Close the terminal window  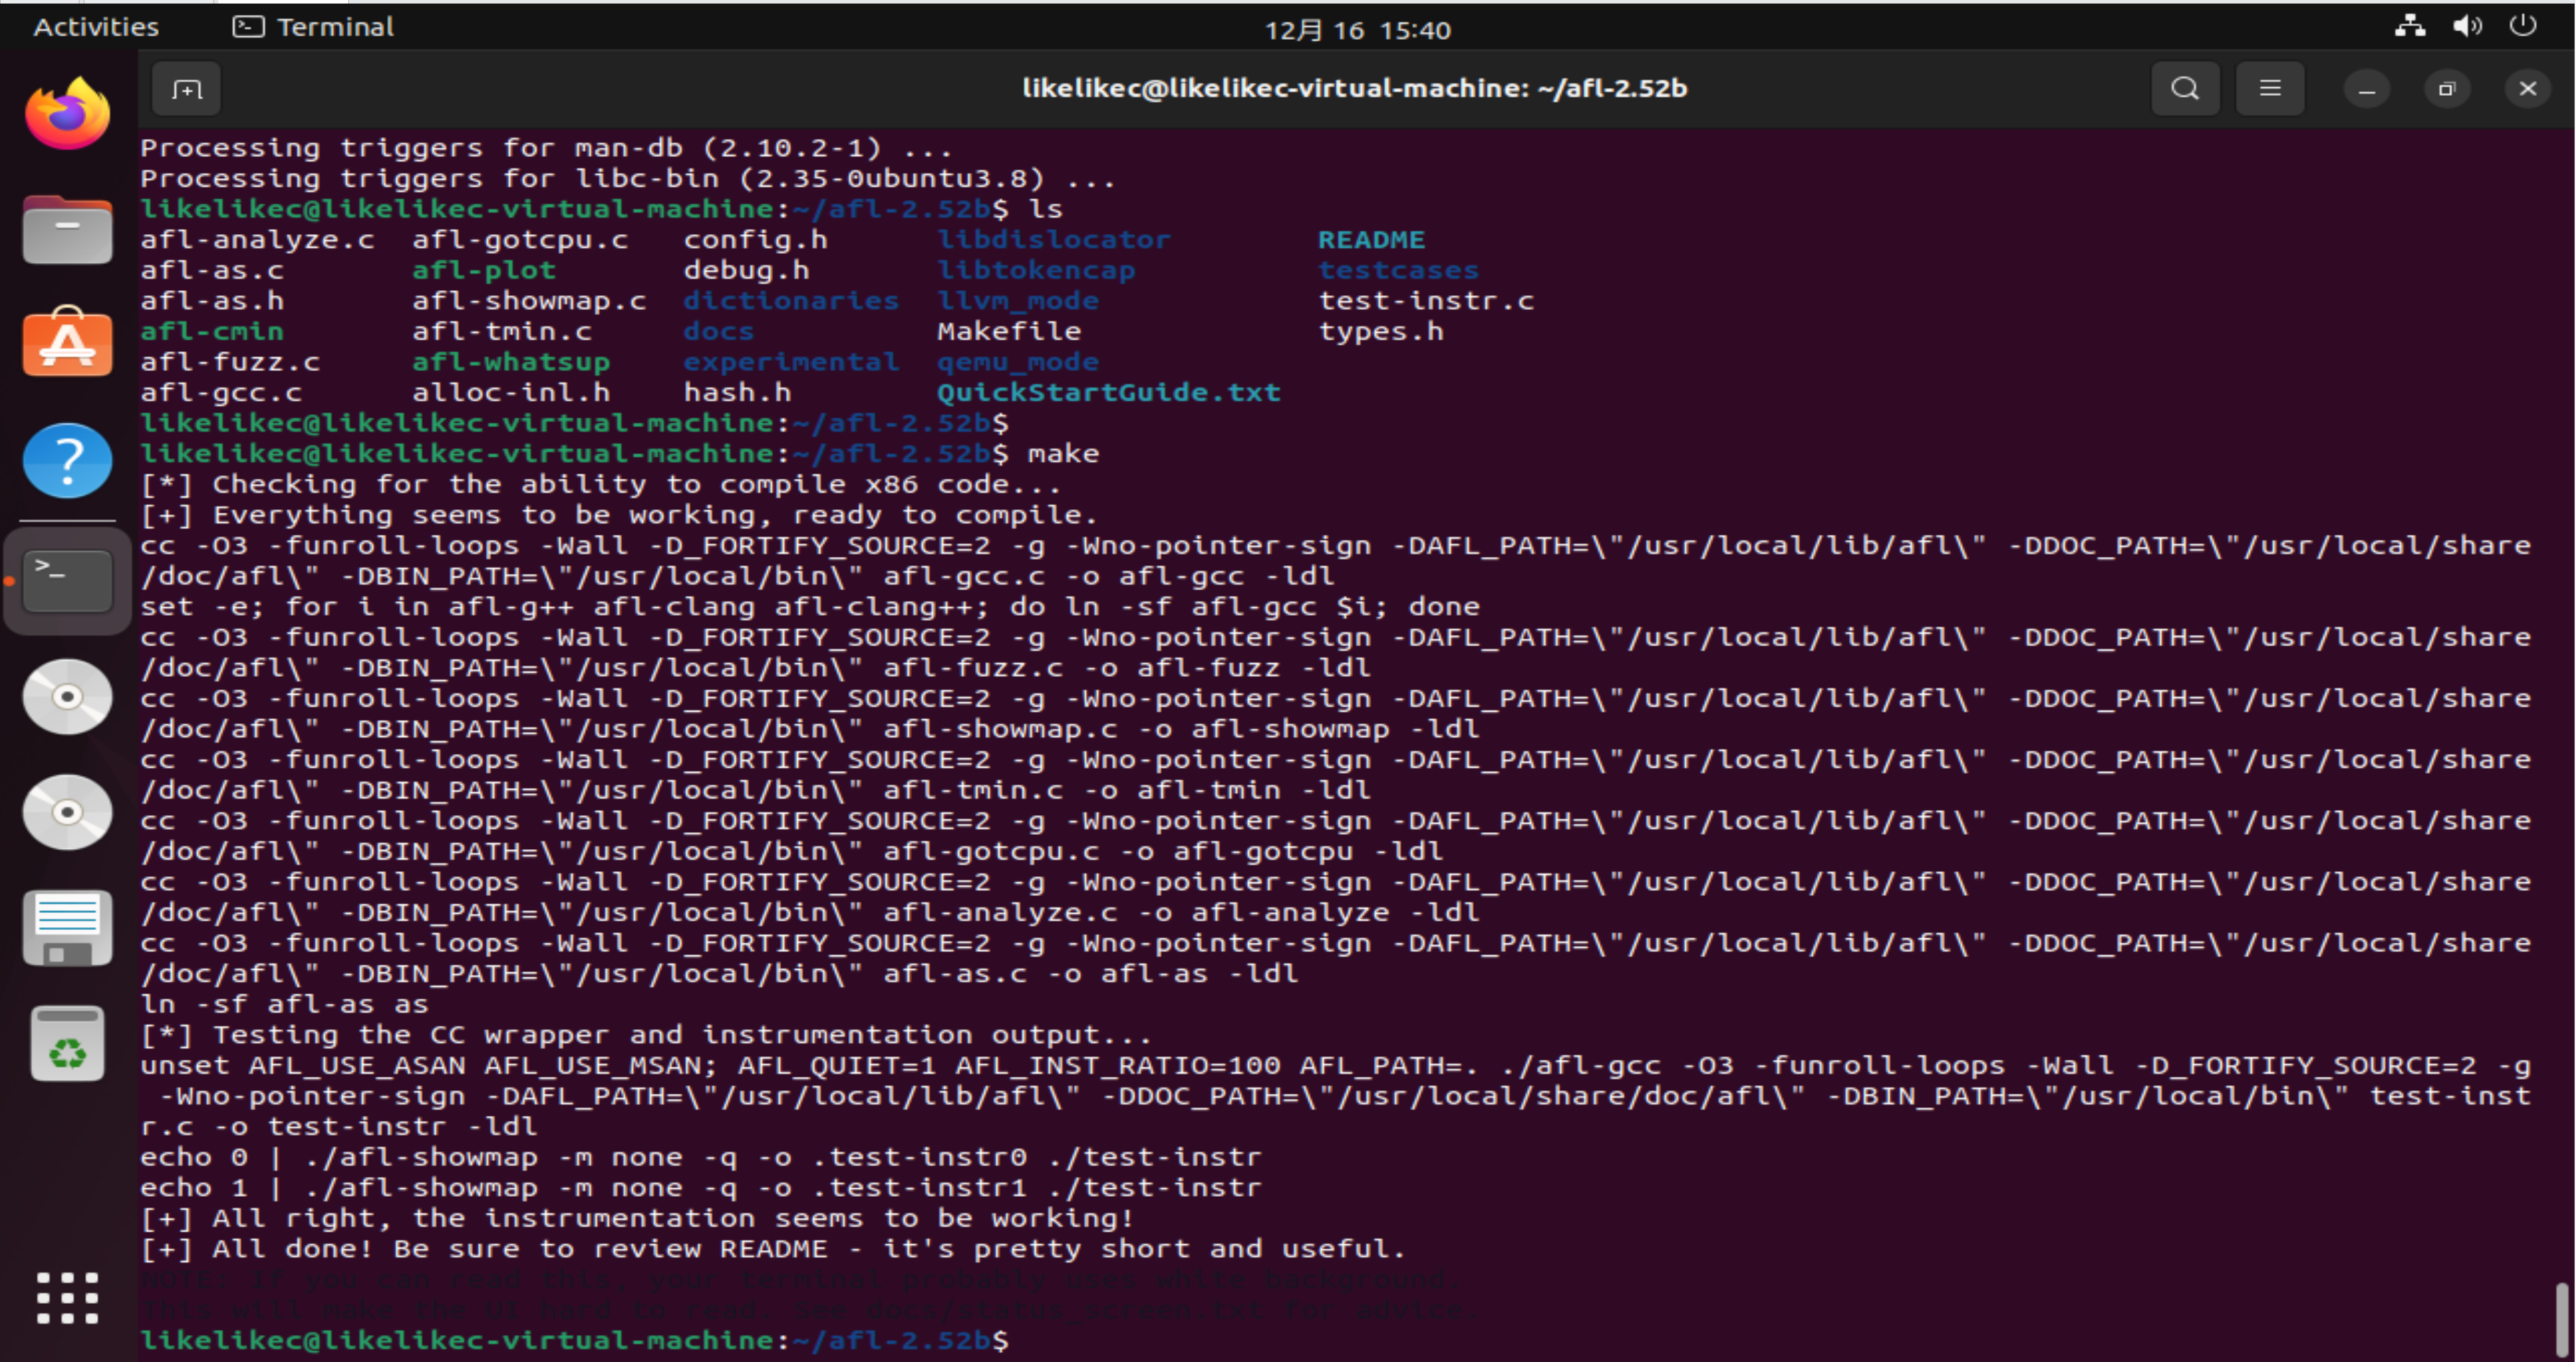pyautogui.click(x=2528, y=89)
